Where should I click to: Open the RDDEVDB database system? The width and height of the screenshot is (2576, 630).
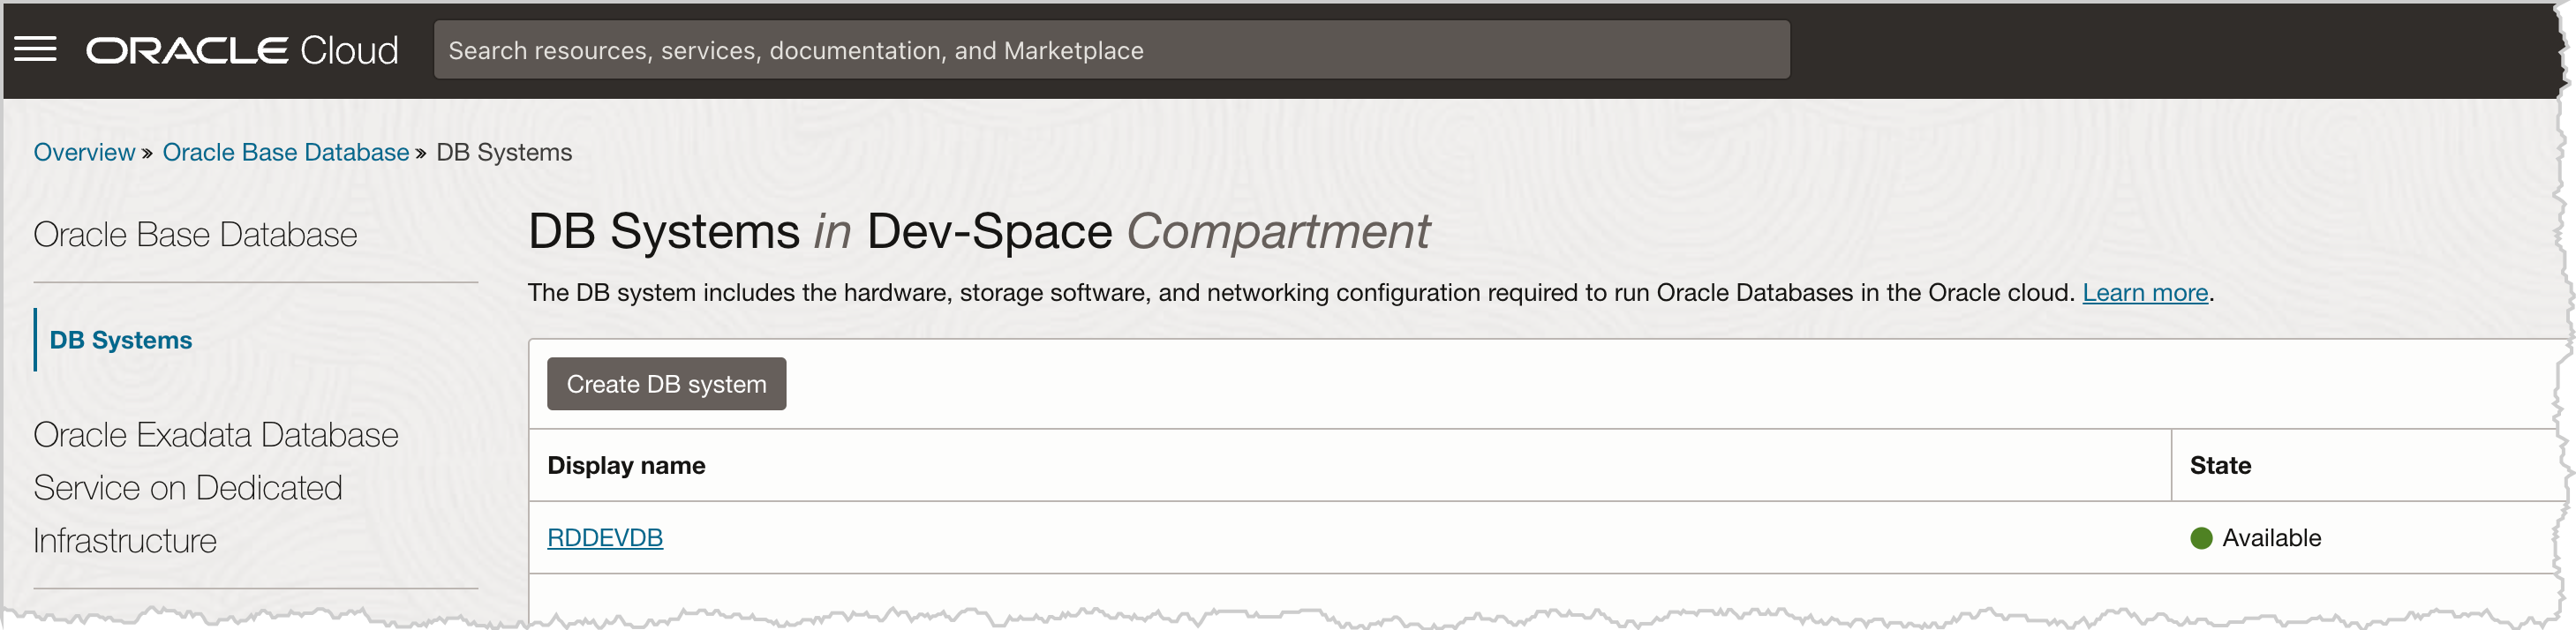coord(605,538)
